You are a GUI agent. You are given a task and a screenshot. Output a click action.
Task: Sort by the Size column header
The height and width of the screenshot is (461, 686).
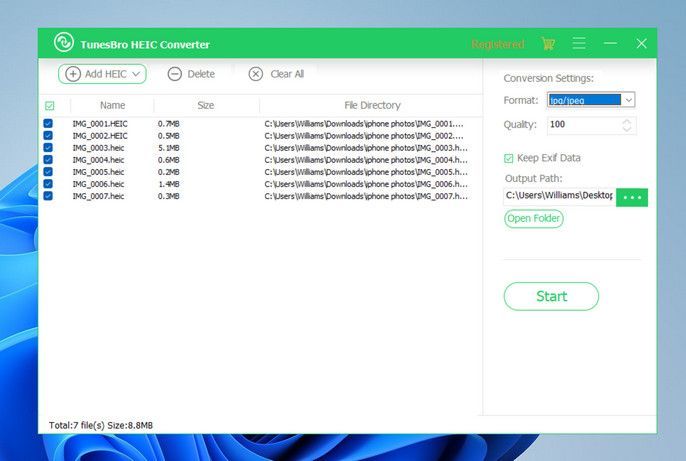pyautogui.click(x=206, y=105)
